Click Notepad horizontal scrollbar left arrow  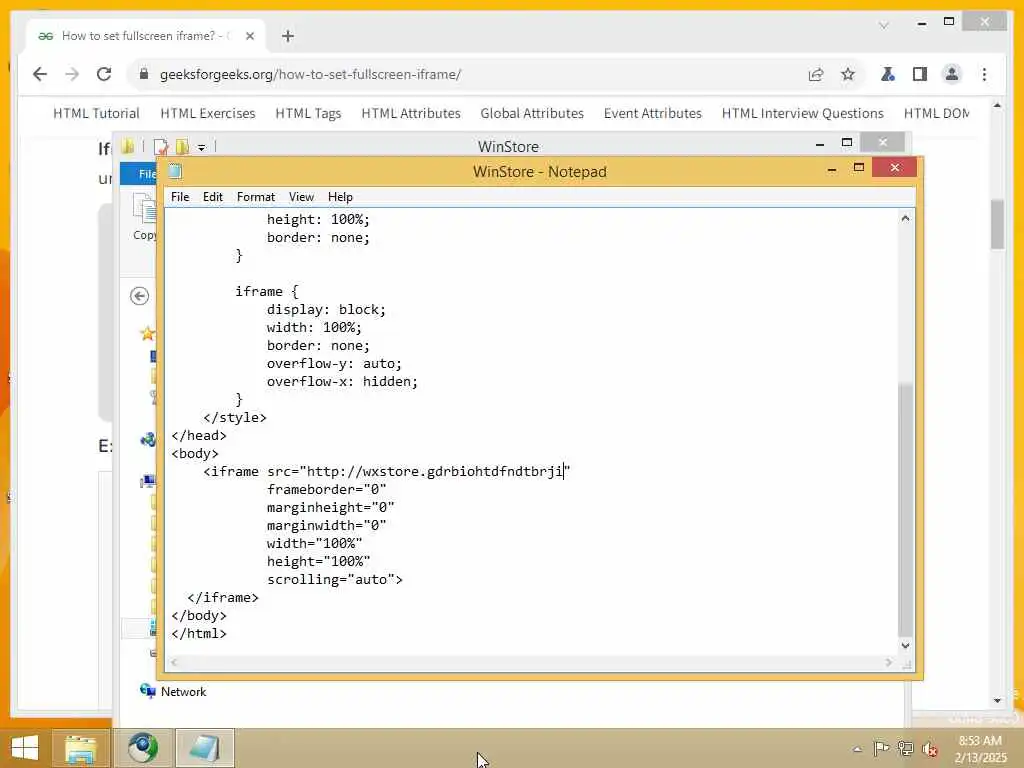pyautogui.click(x=174, y=662)
